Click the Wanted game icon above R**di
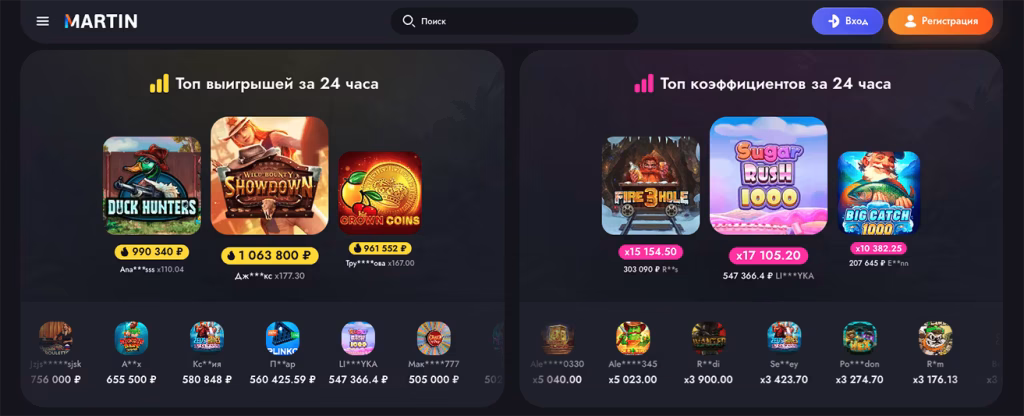 coord(709,338)
